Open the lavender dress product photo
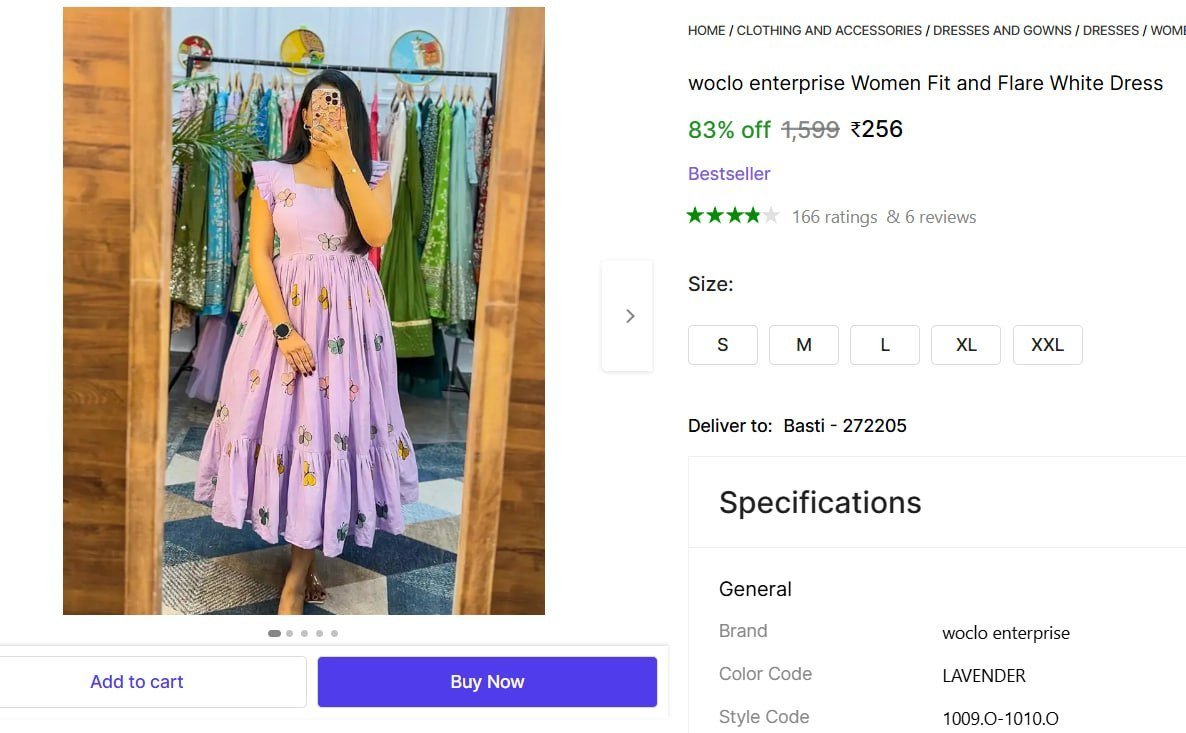This screenshot has width=1186, height=733. pos(304,311)
